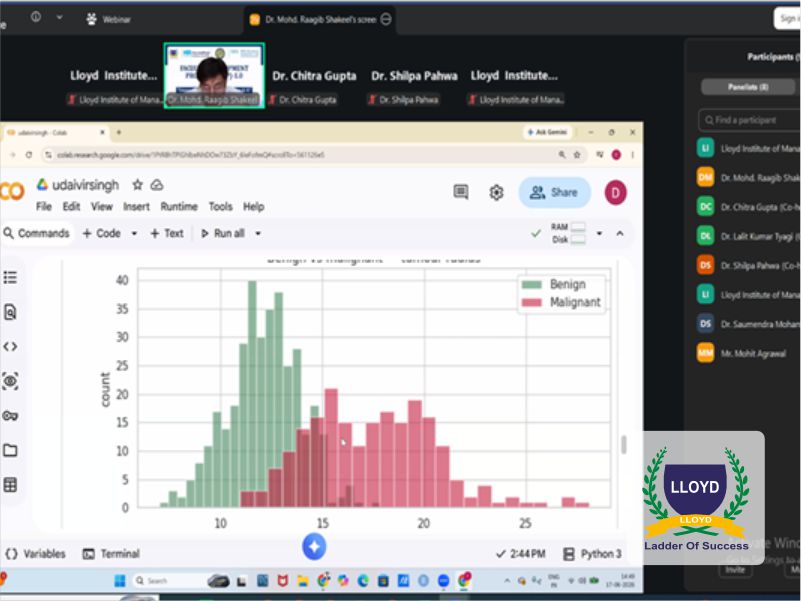
Task: Open the RAM Disk resources dropdown
Action: [599, 234]
